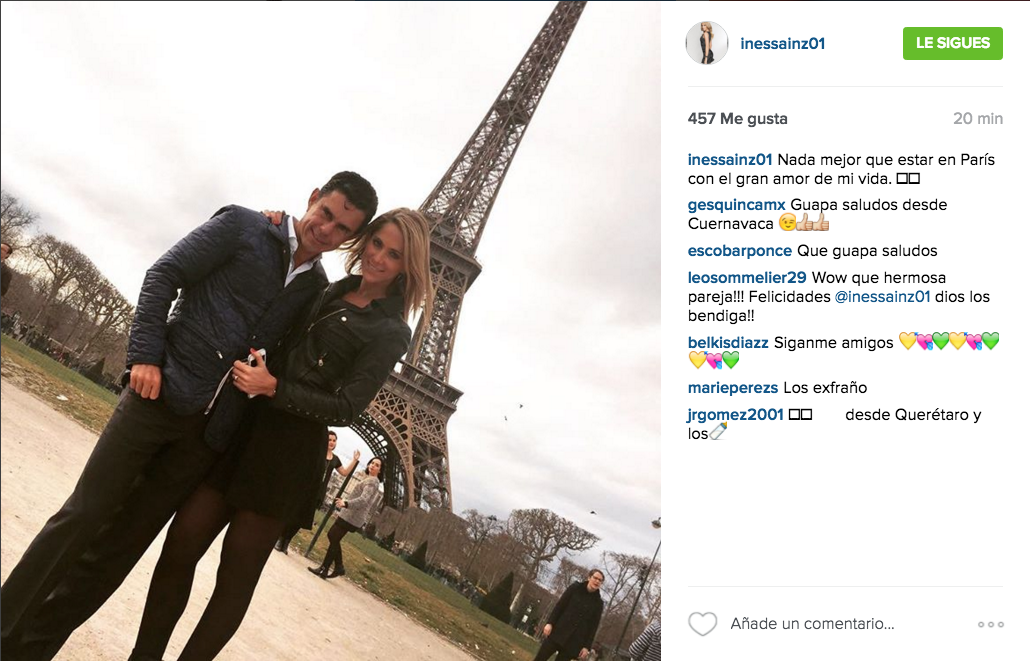
Task: Click the thumbs-up emoji in gesquincamx comment
Action: 813,223
